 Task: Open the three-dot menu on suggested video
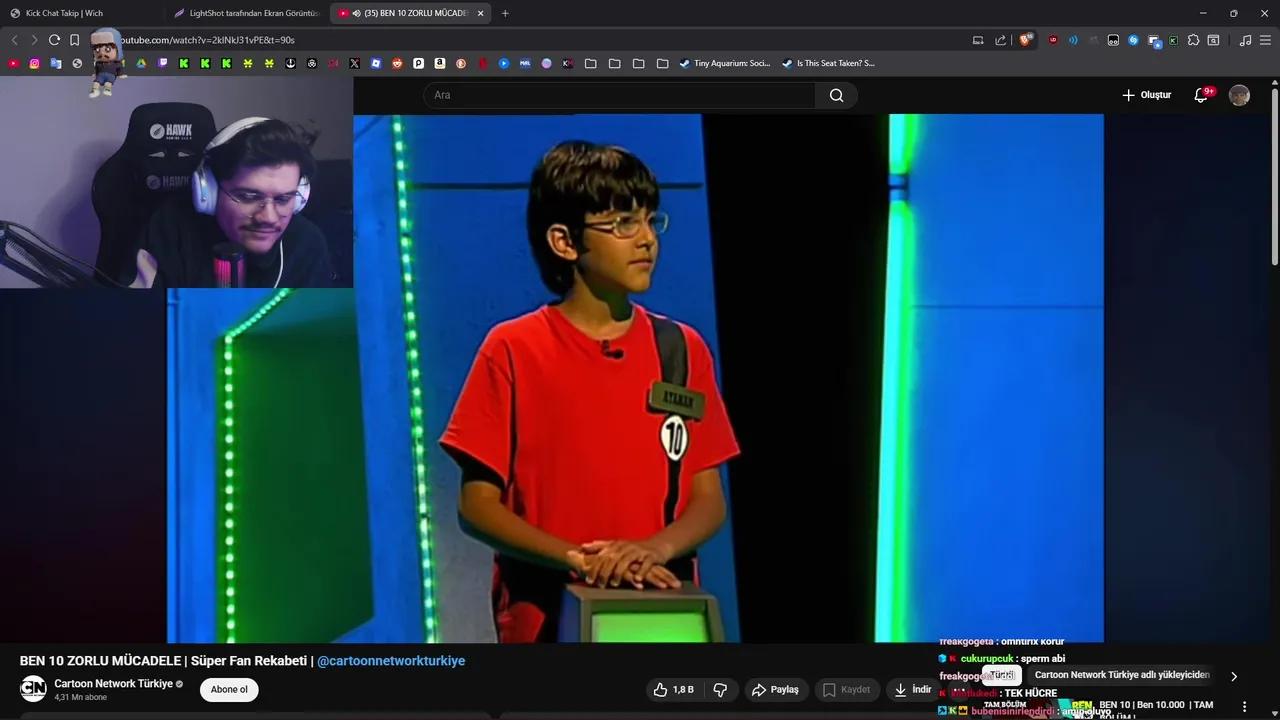point(1244,707)
